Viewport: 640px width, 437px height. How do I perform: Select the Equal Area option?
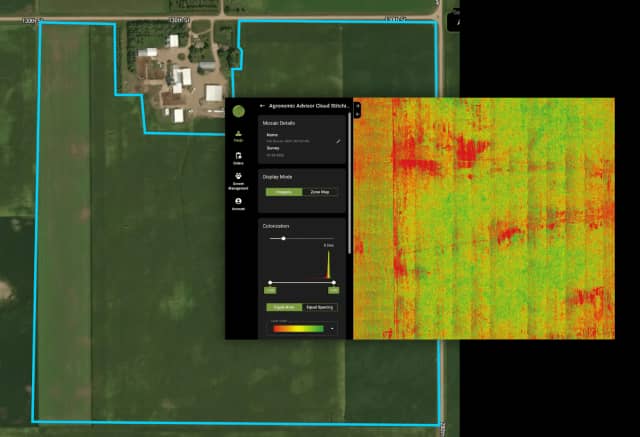point(284,307)
